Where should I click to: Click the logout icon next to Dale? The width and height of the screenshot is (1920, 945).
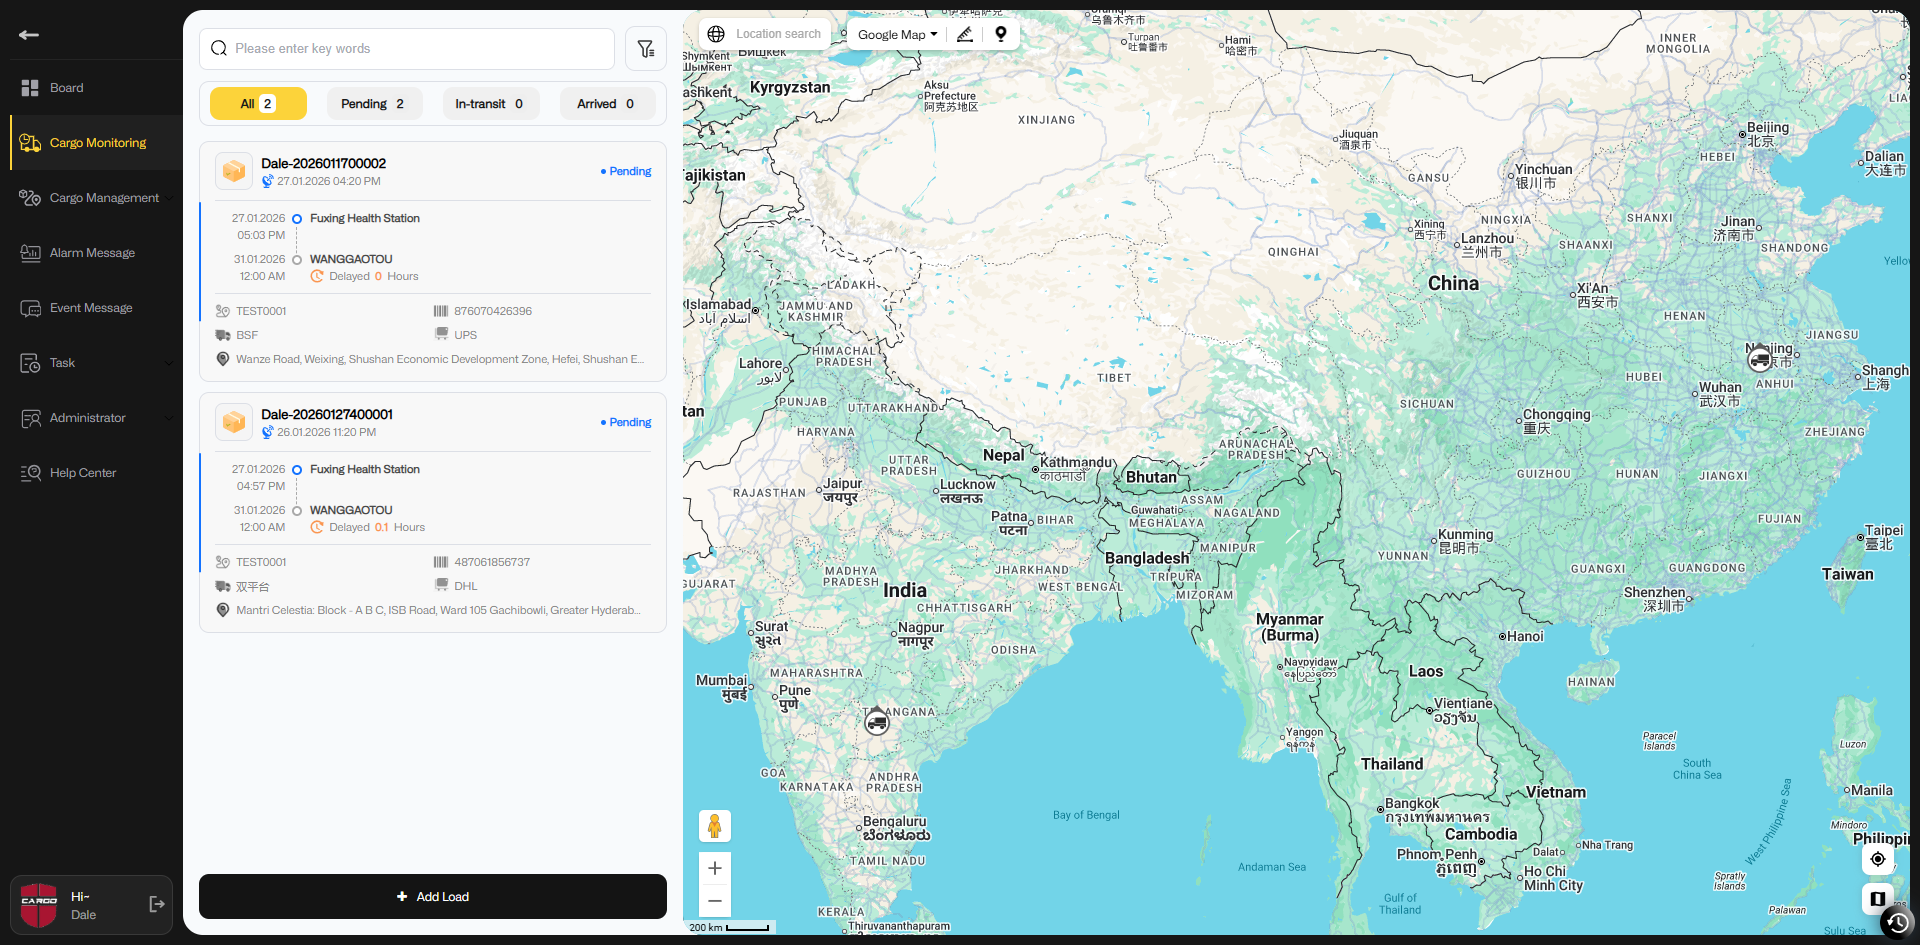[x=157, y=904]
